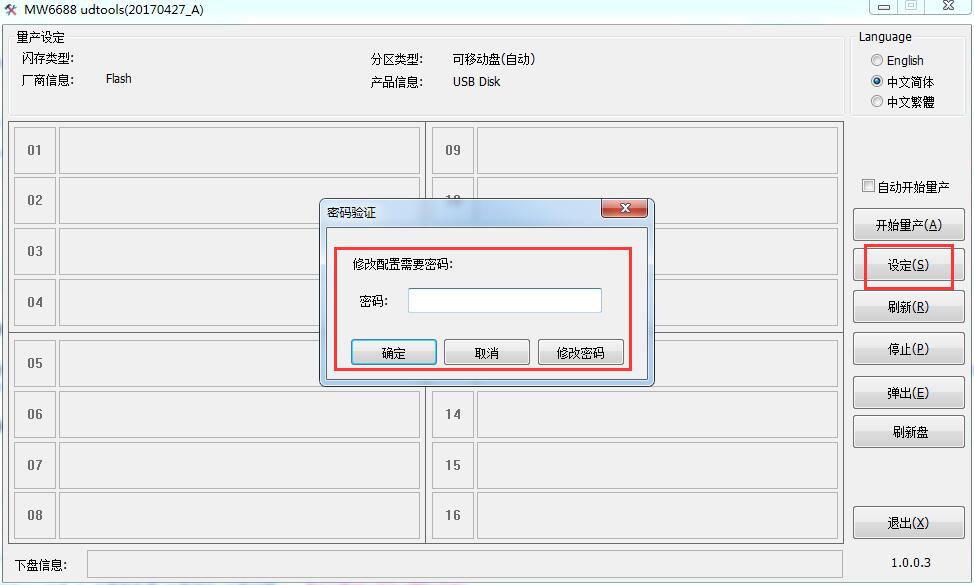Select the 中文繁體 language option

pos(876,101)
